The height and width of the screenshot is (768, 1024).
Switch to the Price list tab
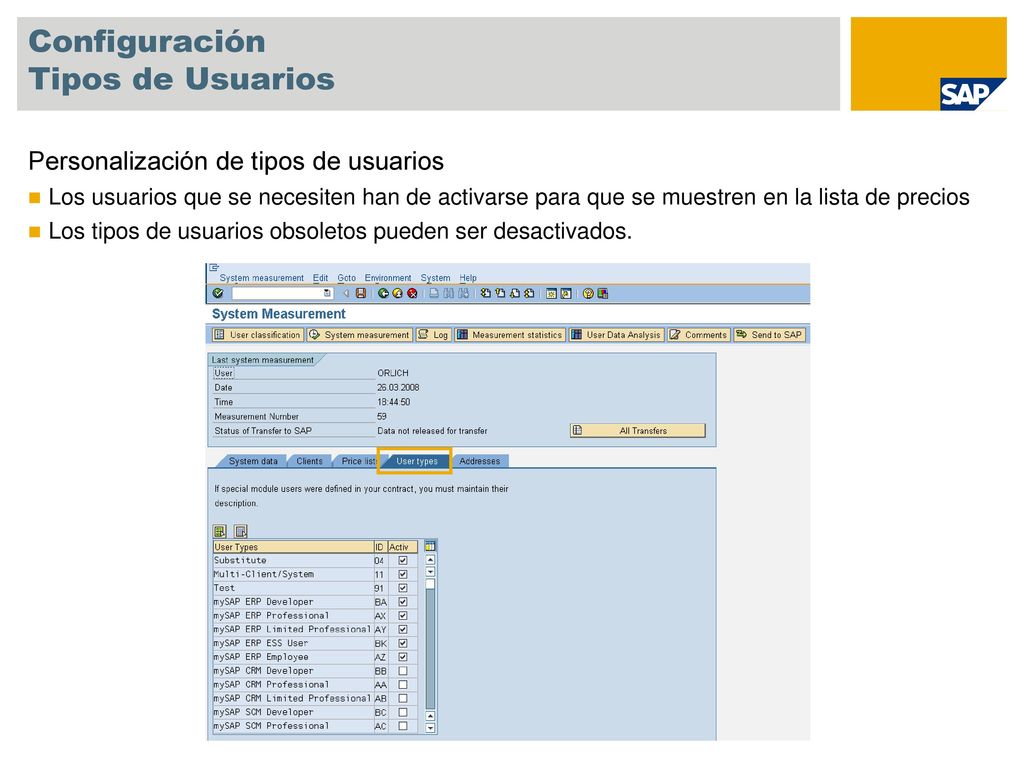pyautogui.click(x=357, y=461)
